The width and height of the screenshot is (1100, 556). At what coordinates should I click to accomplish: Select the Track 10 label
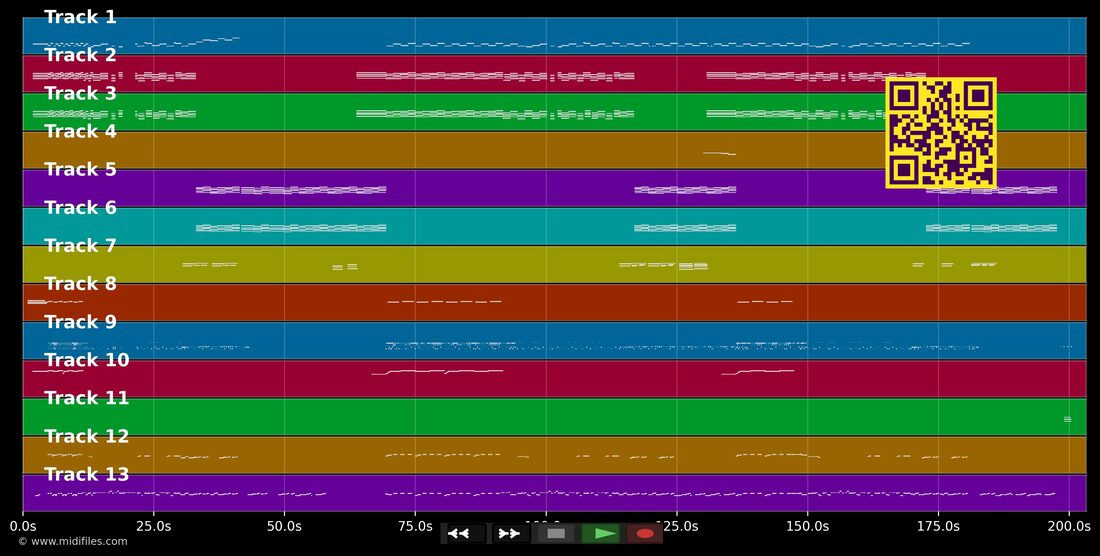click(87, 360)
